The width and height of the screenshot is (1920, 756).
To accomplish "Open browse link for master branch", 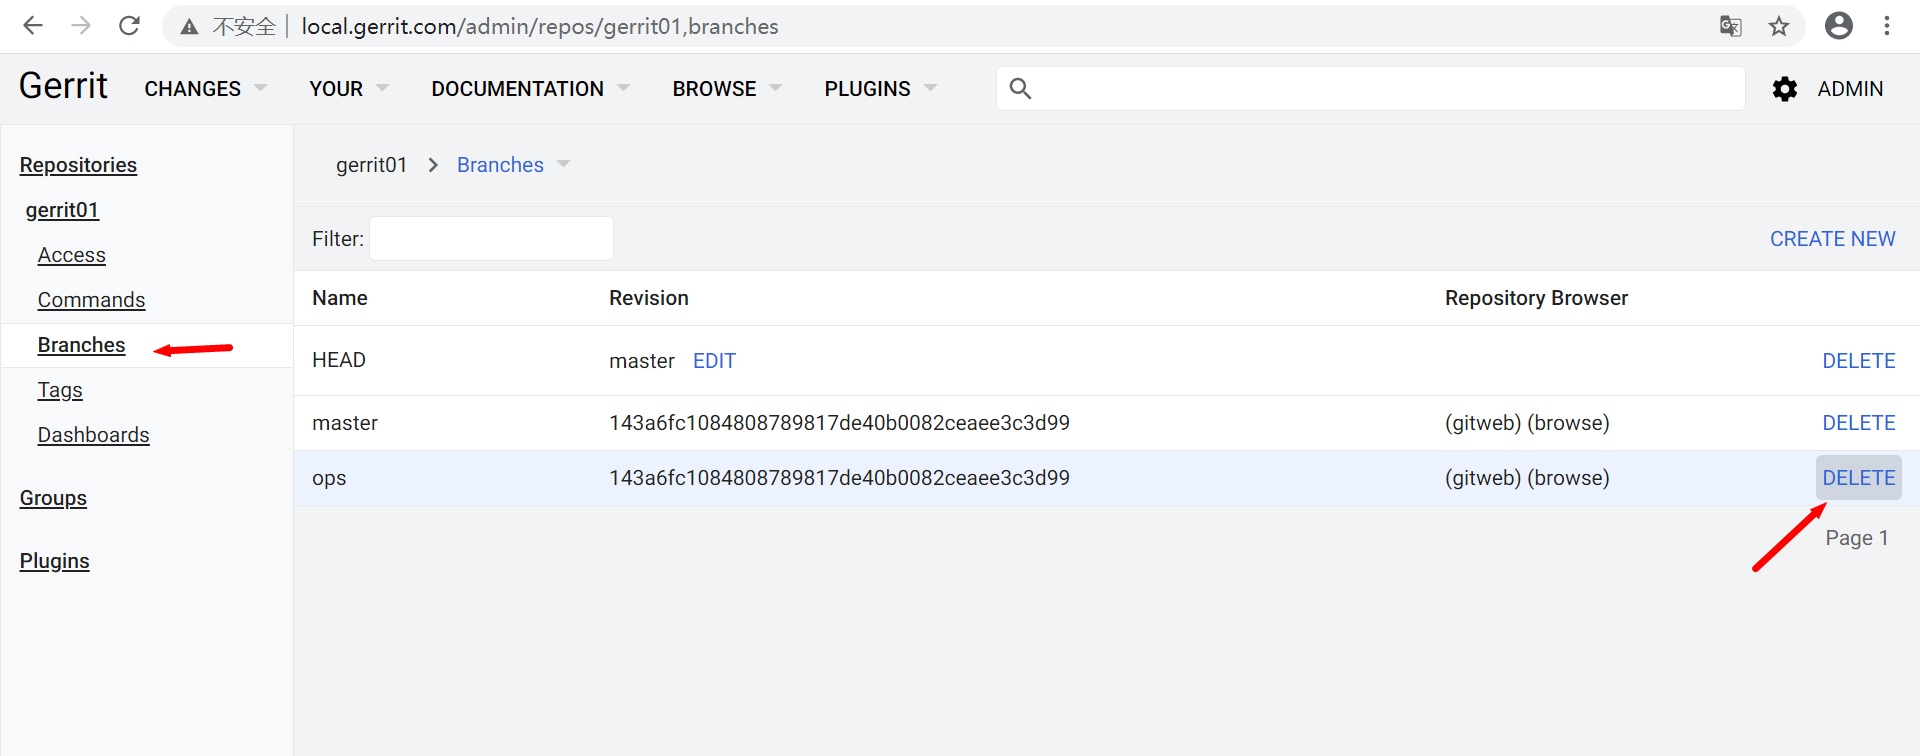I will pos(1568,423).
